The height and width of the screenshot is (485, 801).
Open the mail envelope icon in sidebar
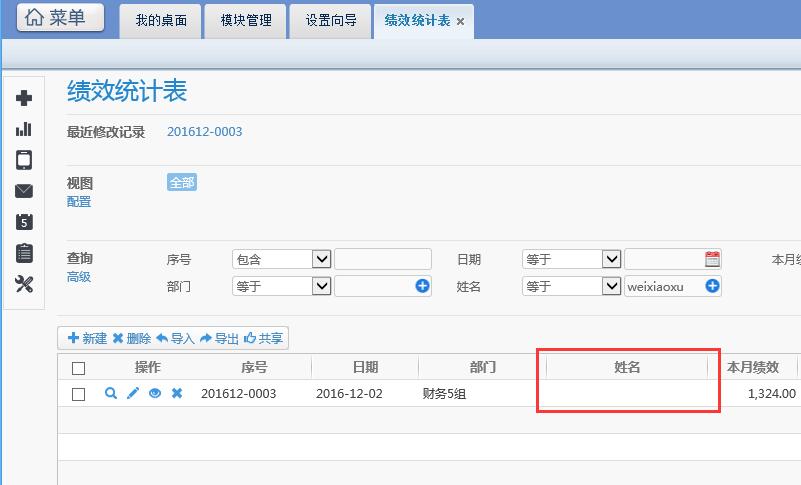pos(24,191)
